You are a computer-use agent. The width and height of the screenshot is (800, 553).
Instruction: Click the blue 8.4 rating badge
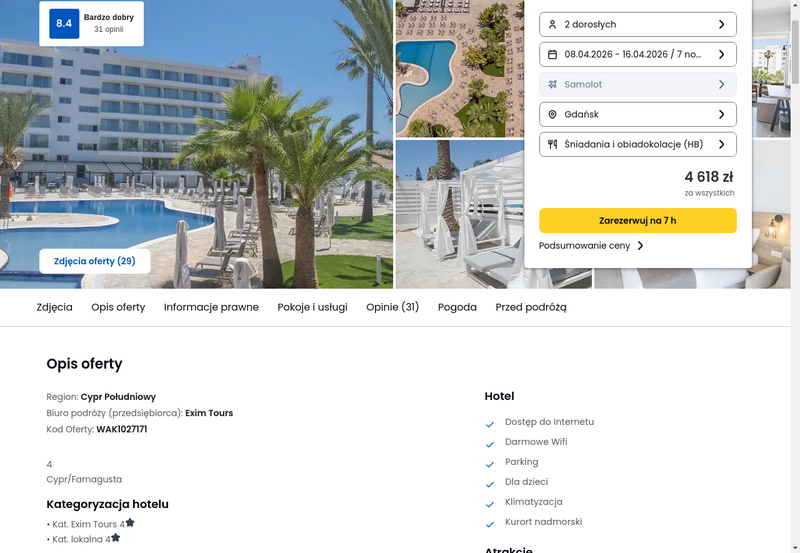coord(64,23)
